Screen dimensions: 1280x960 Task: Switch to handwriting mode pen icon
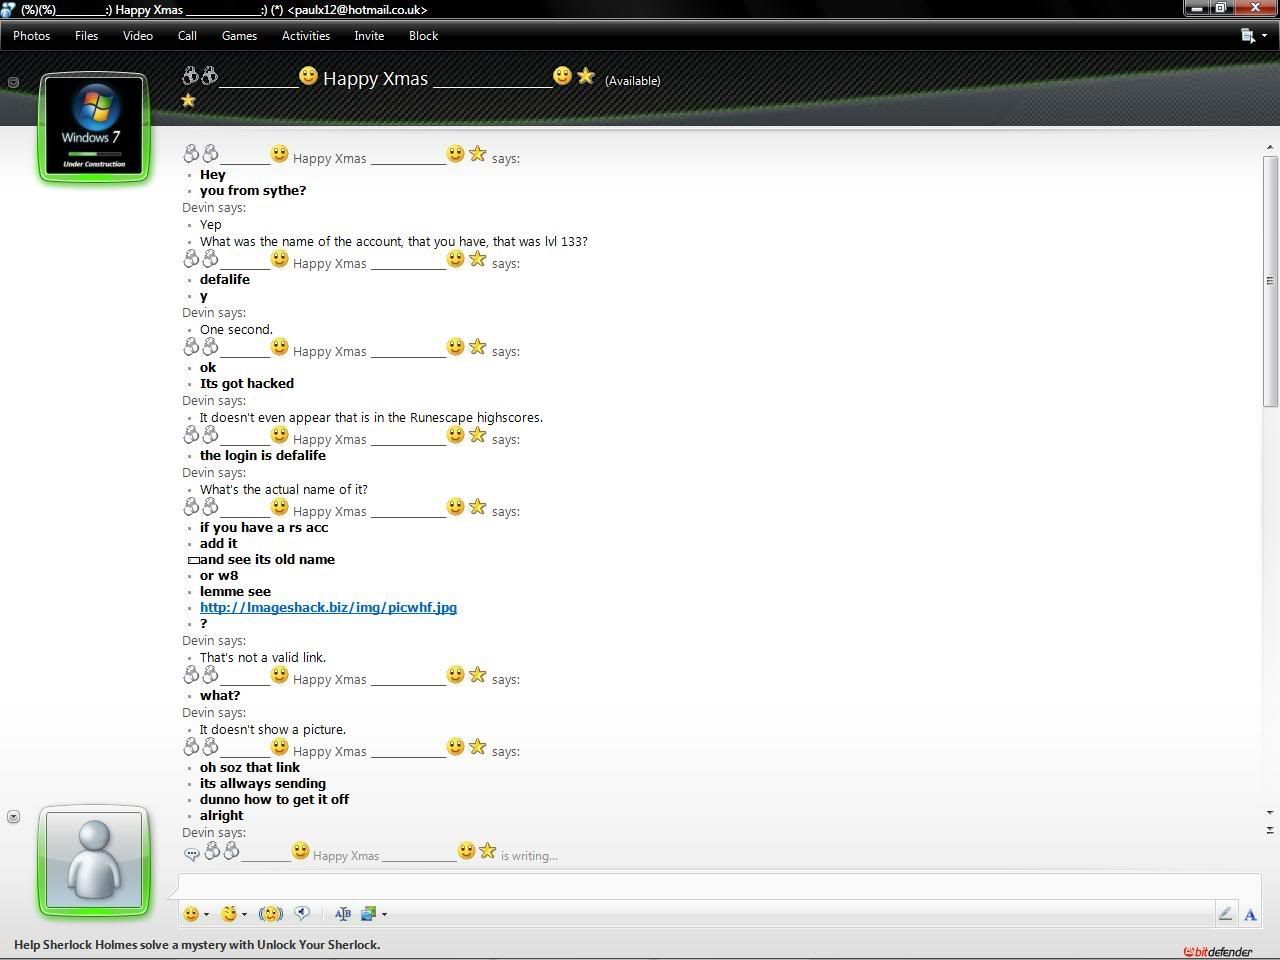point(1225,913)
